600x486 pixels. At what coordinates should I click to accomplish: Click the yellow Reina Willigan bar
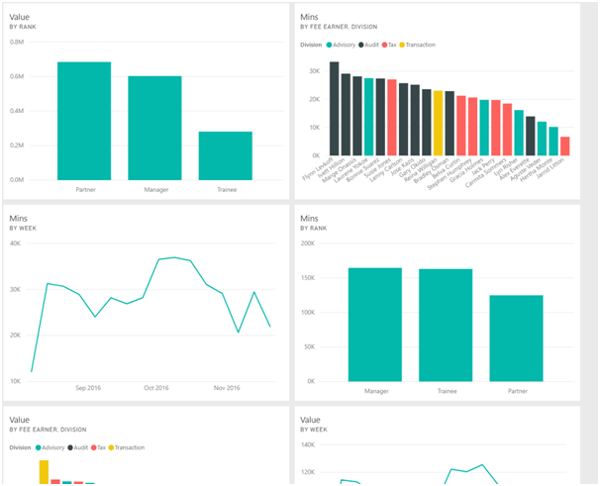(x=438, y=123)
